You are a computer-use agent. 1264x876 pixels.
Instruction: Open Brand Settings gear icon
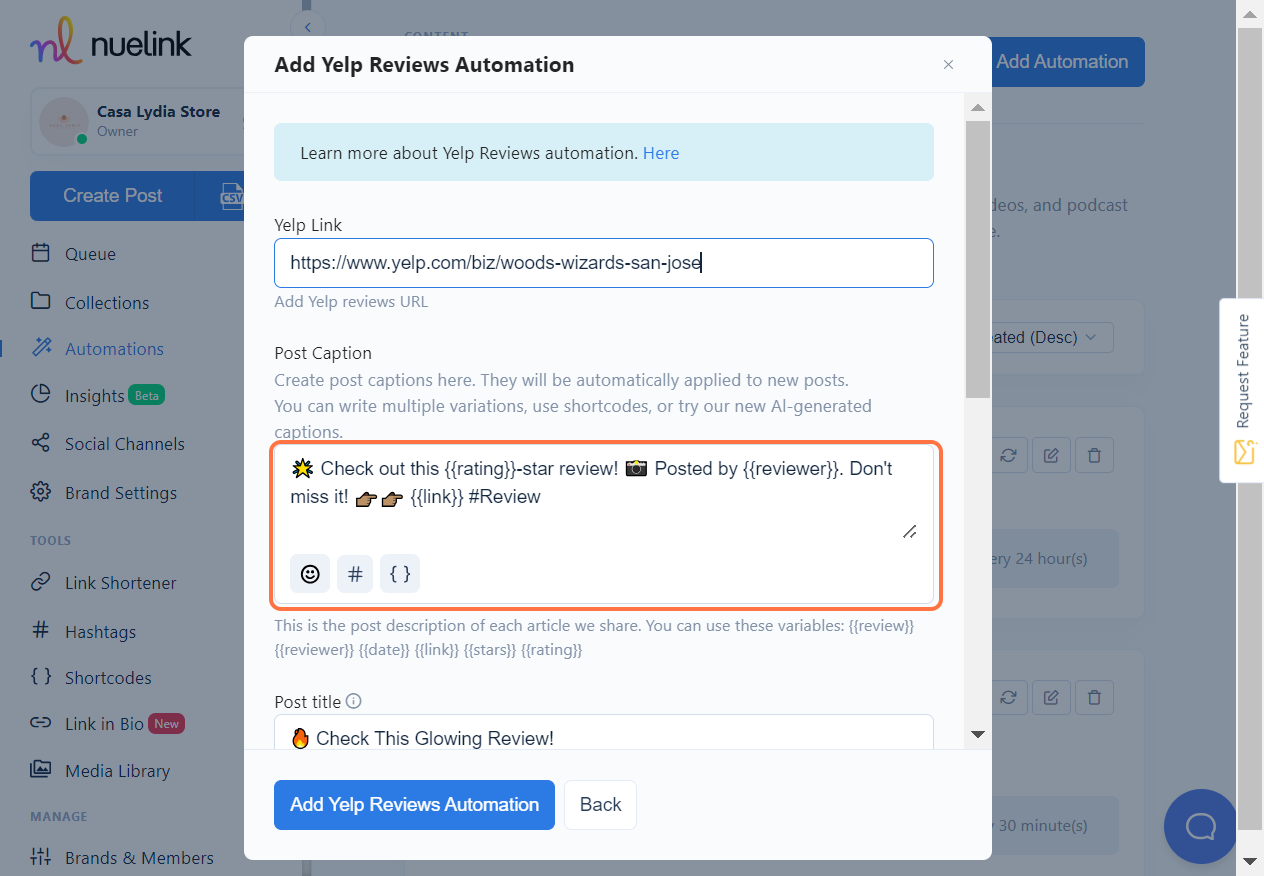[40, 492]
